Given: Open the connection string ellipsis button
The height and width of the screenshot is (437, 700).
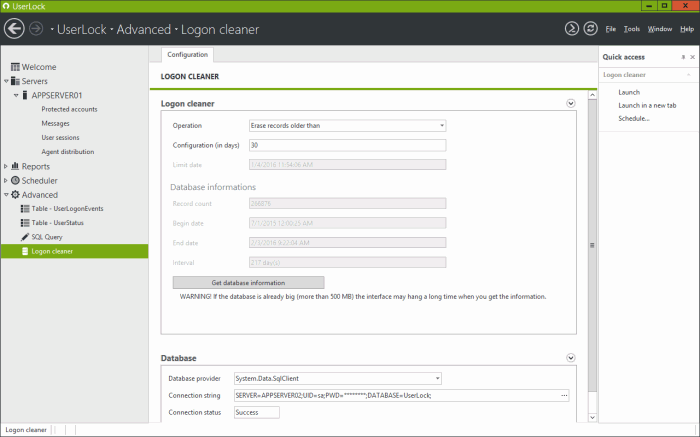Looking at the screenshot, I should coord(564,395).
